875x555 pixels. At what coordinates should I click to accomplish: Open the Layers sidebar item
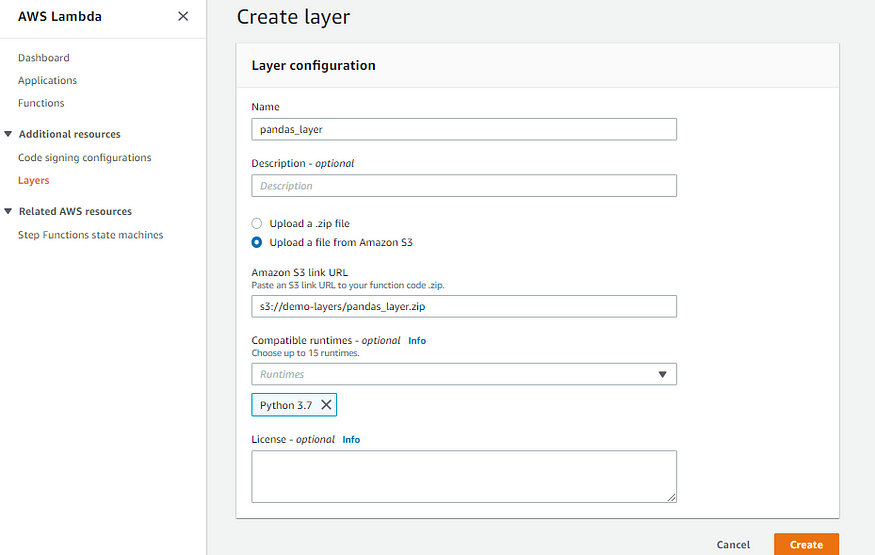[33, 180]
